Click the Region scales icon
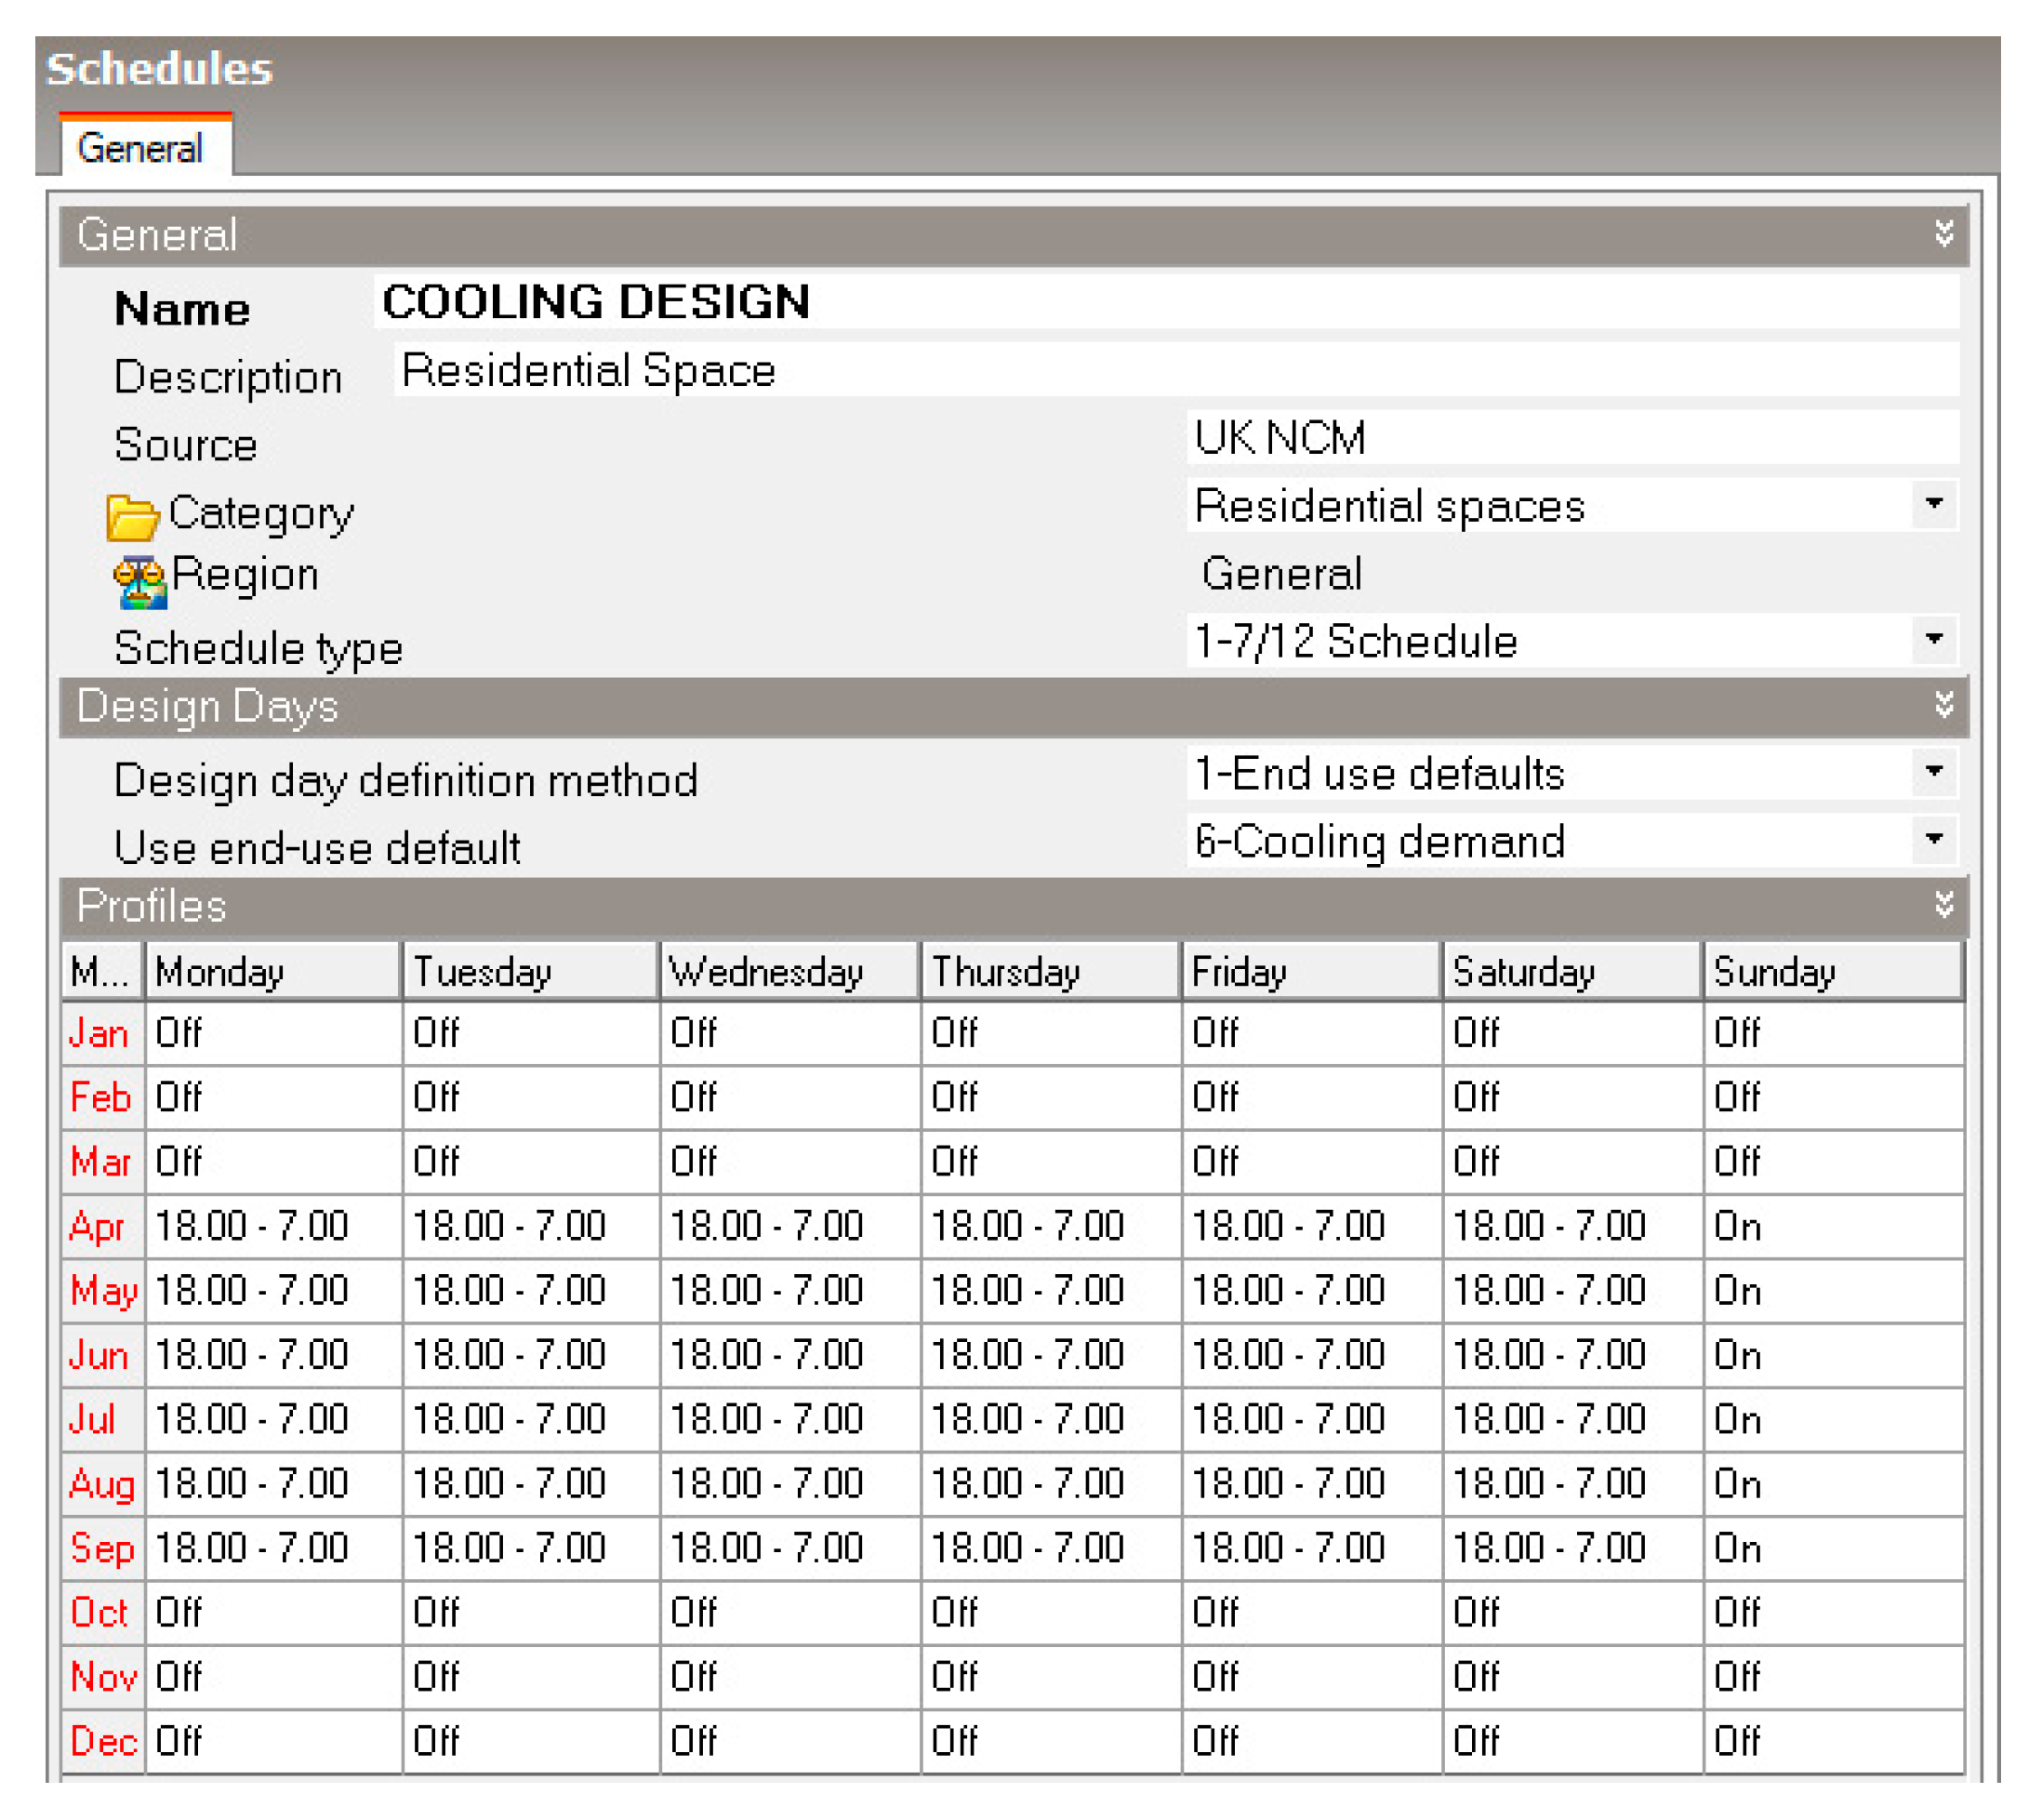 (139, 582)
